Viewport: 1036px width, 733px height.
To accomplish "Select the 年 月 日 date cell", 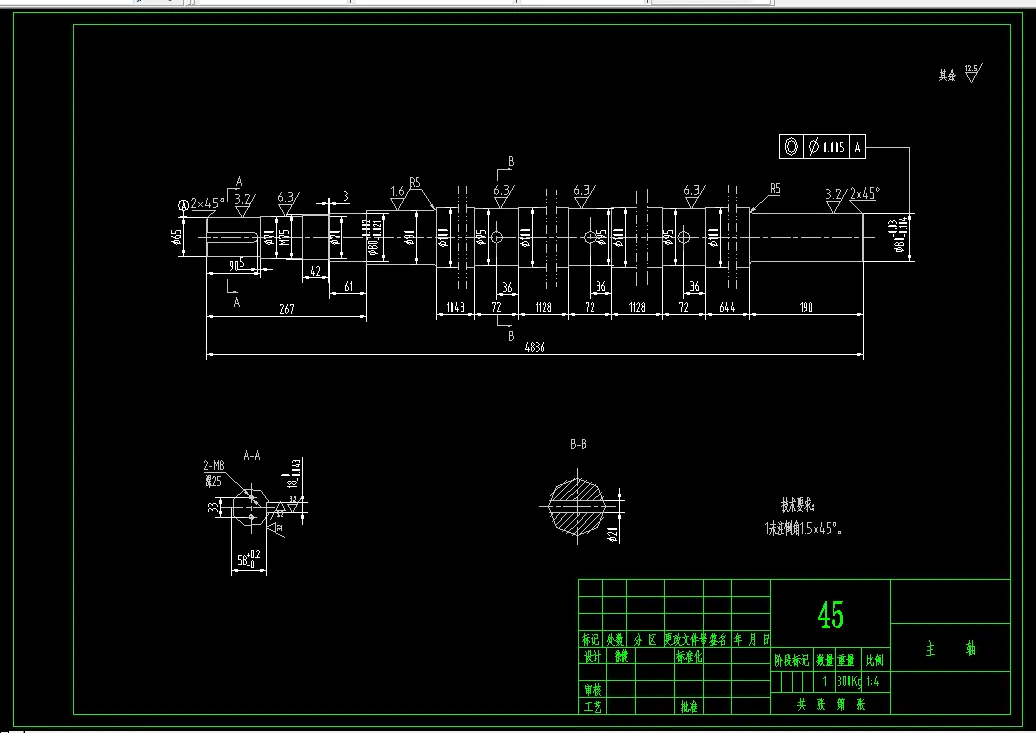I will (751, 640).
